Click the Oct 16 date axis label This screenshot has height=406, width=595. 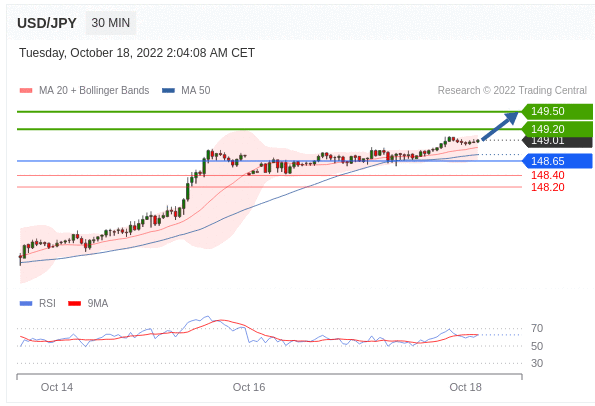click(249, 387)
